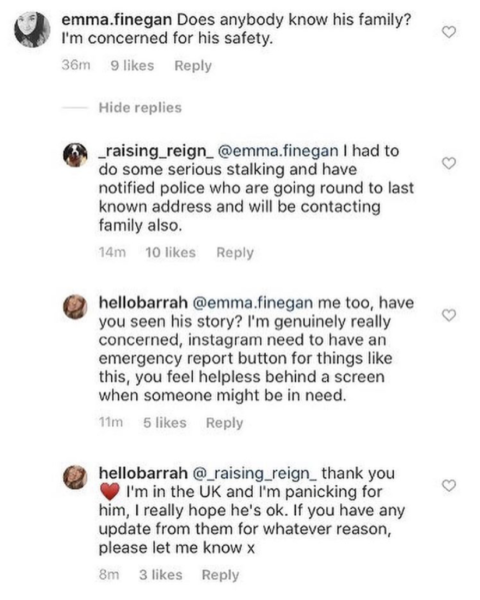Reply to emma.finegan's comment
This screenshot has width=480, height=600.
point(193,66)
